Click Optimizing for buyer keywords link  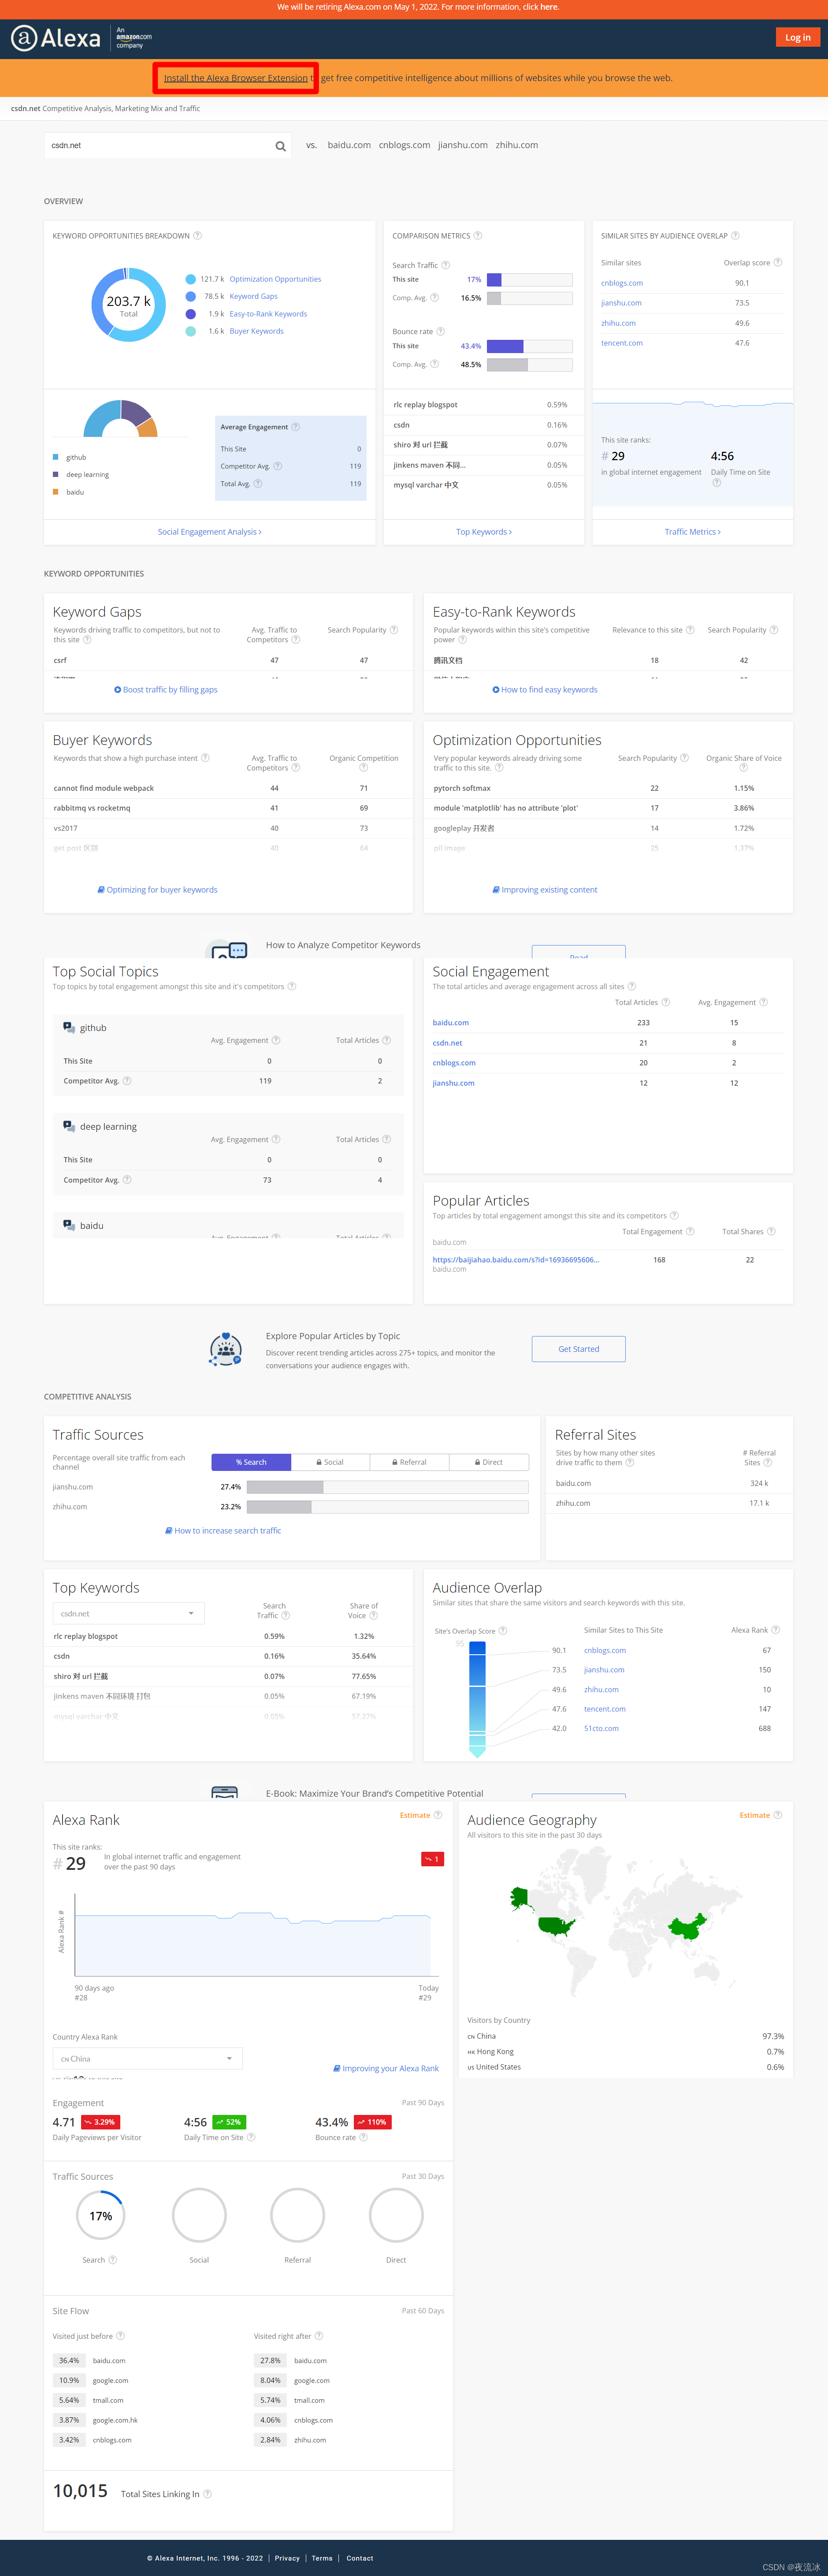coord(157,890)
